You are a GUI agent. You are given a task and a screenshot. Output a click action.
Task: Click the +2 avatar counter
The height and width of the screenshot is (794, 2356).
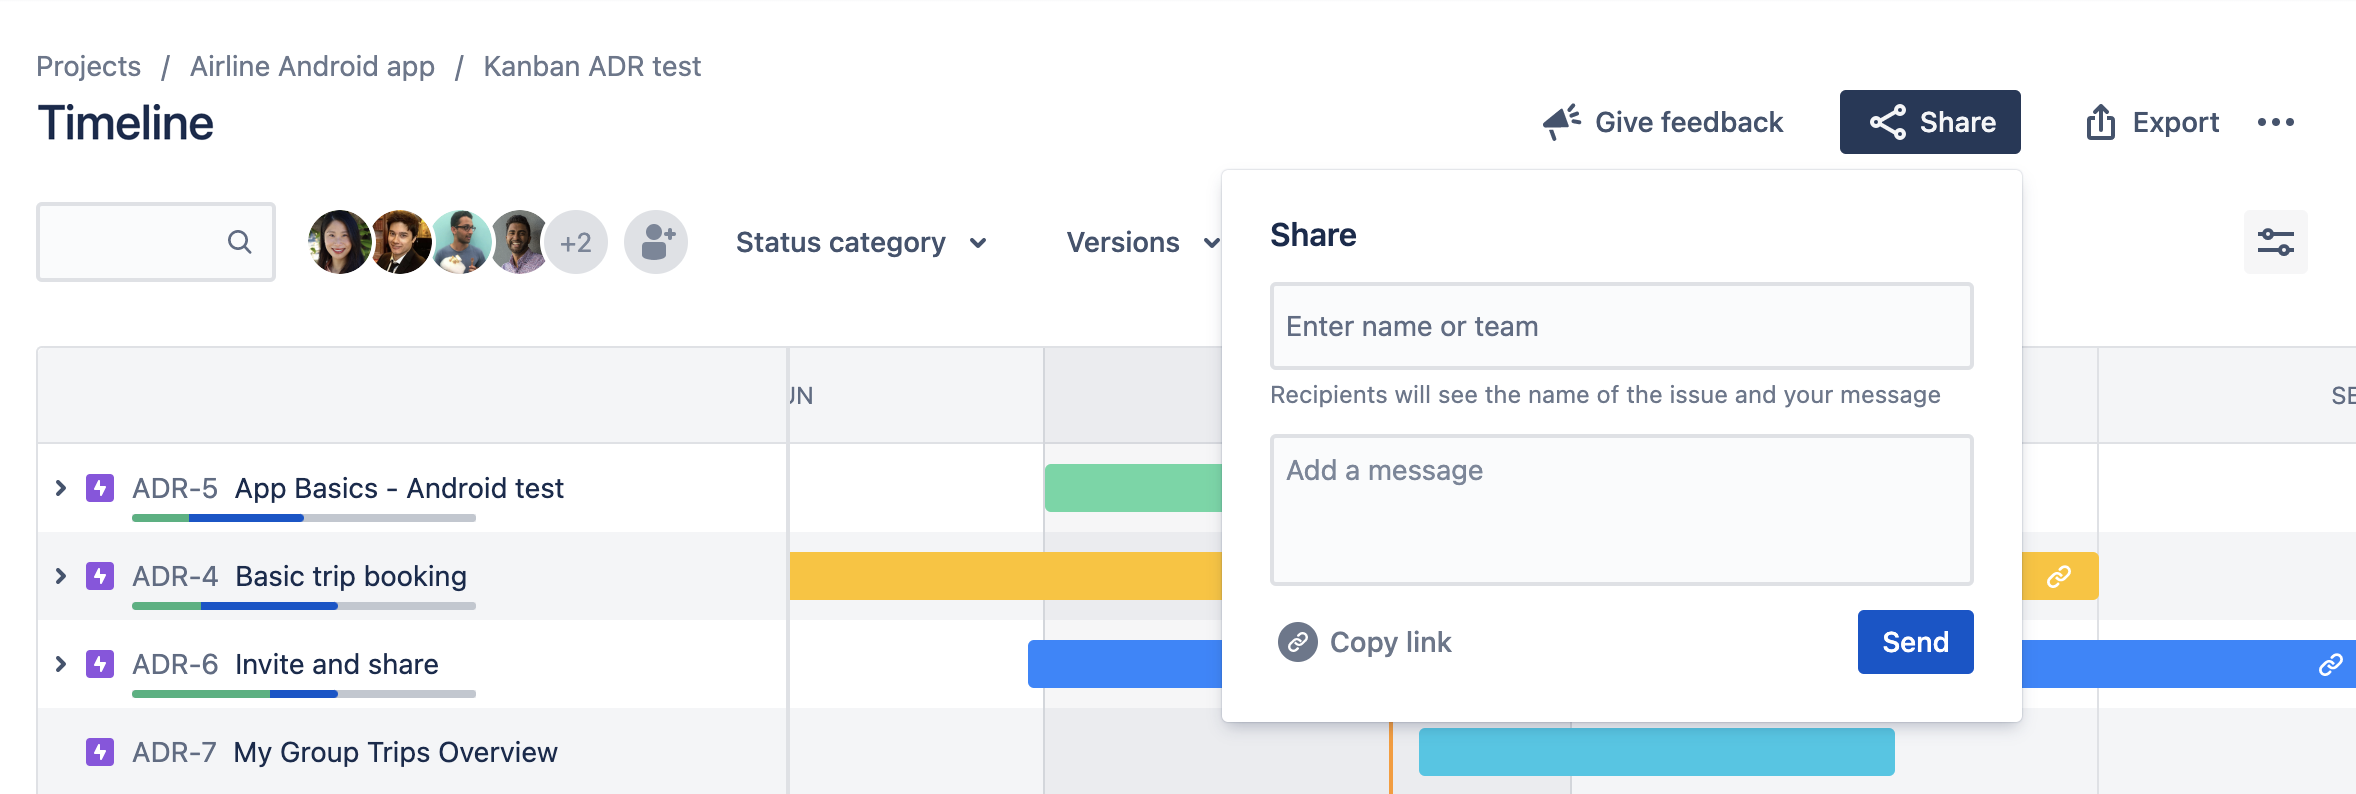click(x=577, y=241)
